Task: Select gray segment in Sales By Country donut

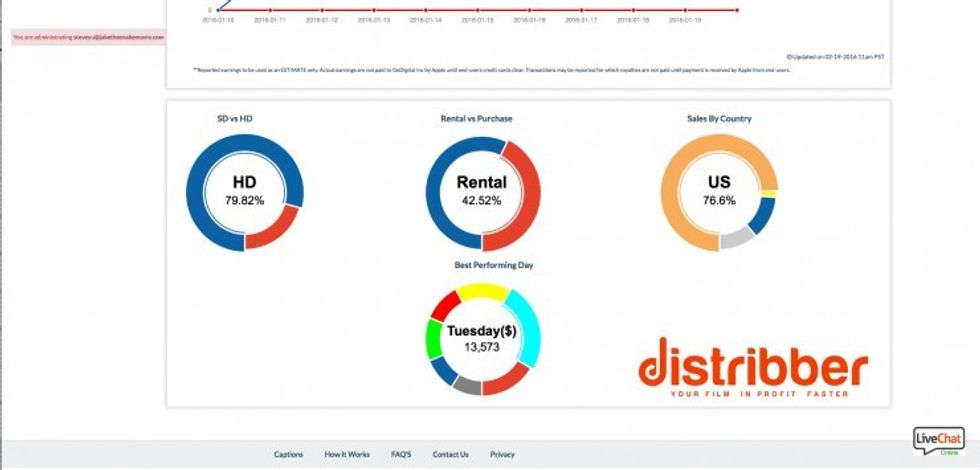Action: point(738,239)
